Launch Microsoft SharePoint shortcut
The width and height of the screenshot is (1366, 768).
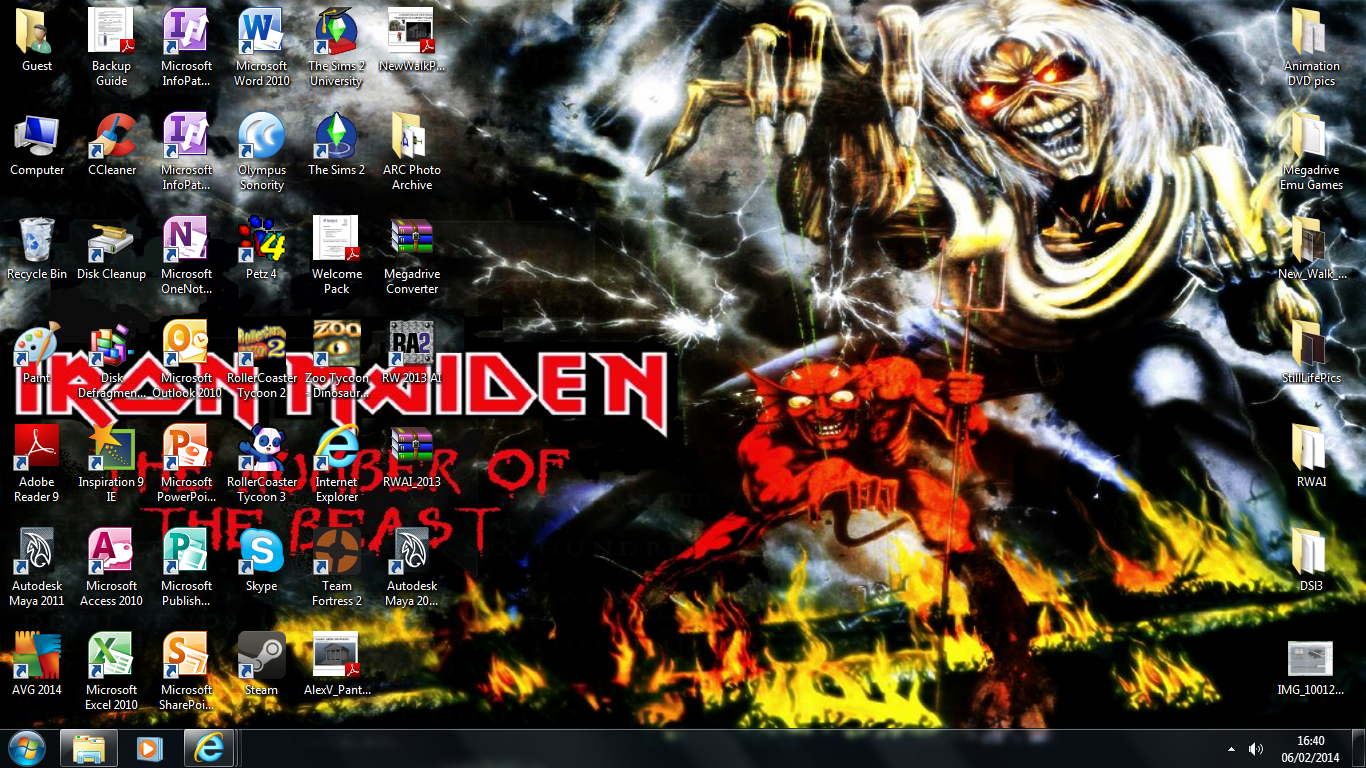tap(187, 673)
